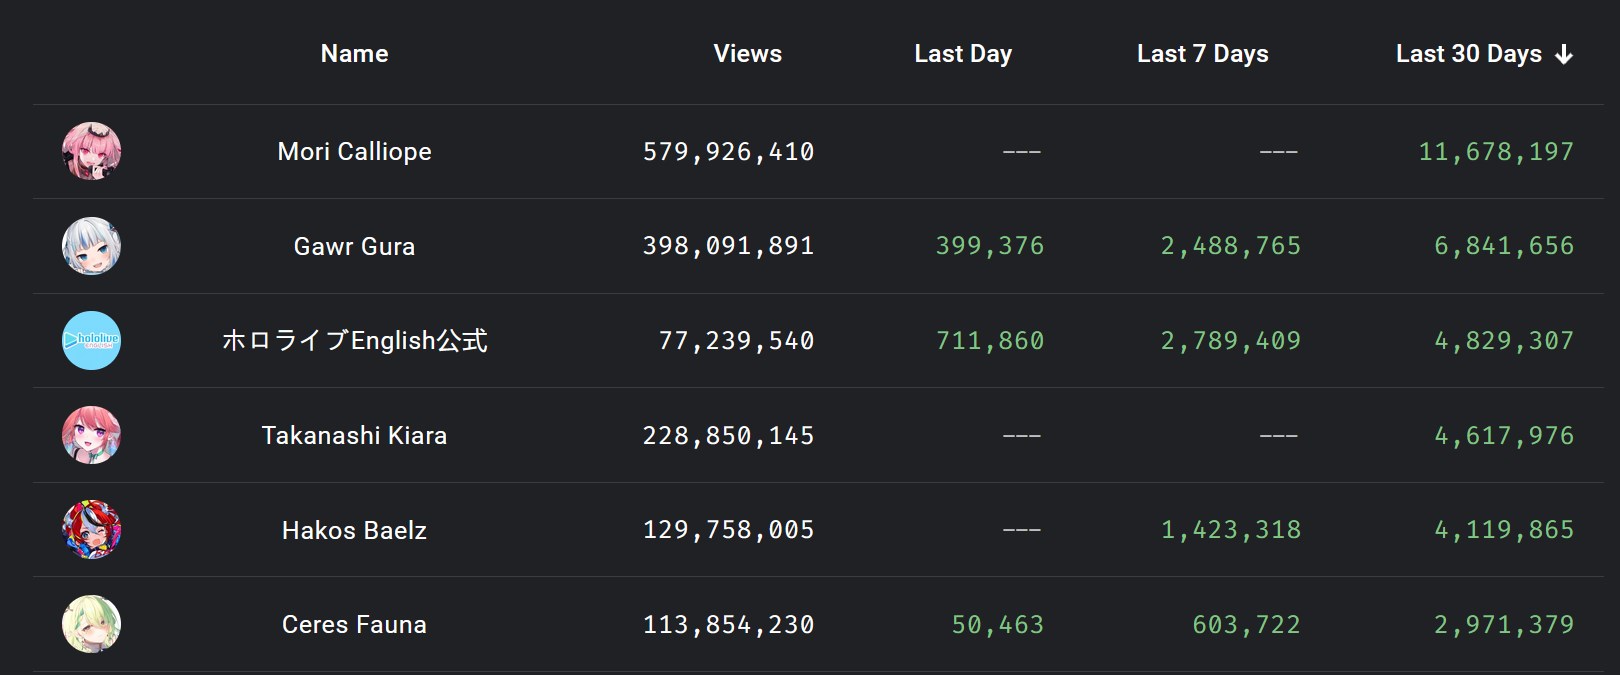Open the Mori Calliope channel name
Screen dimensions: 1620x675
354,152
